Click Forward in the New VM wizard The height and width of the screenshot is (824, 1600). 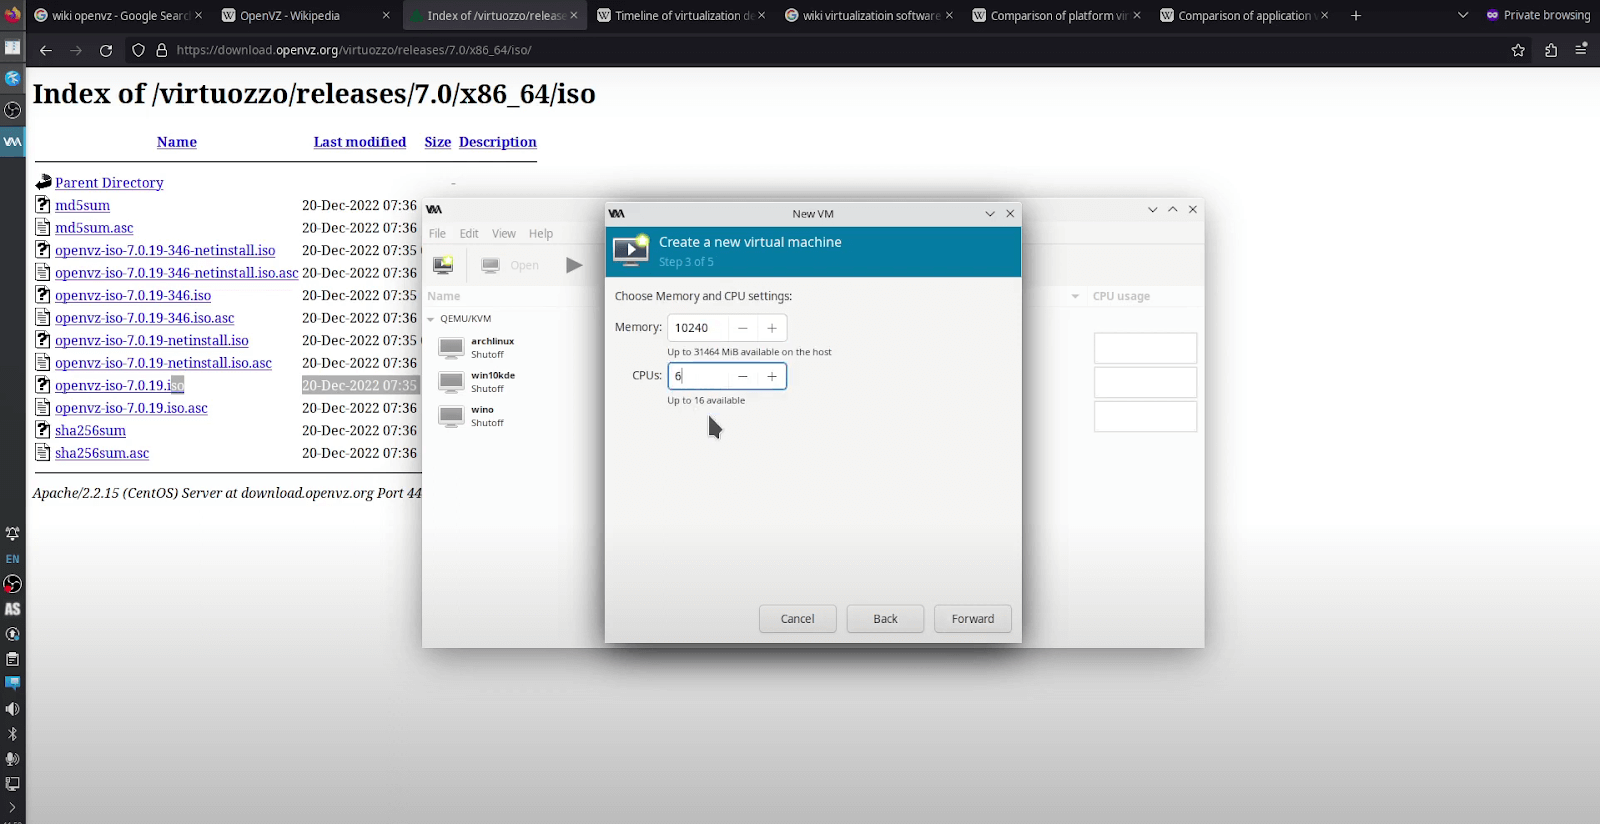point(973,619)
